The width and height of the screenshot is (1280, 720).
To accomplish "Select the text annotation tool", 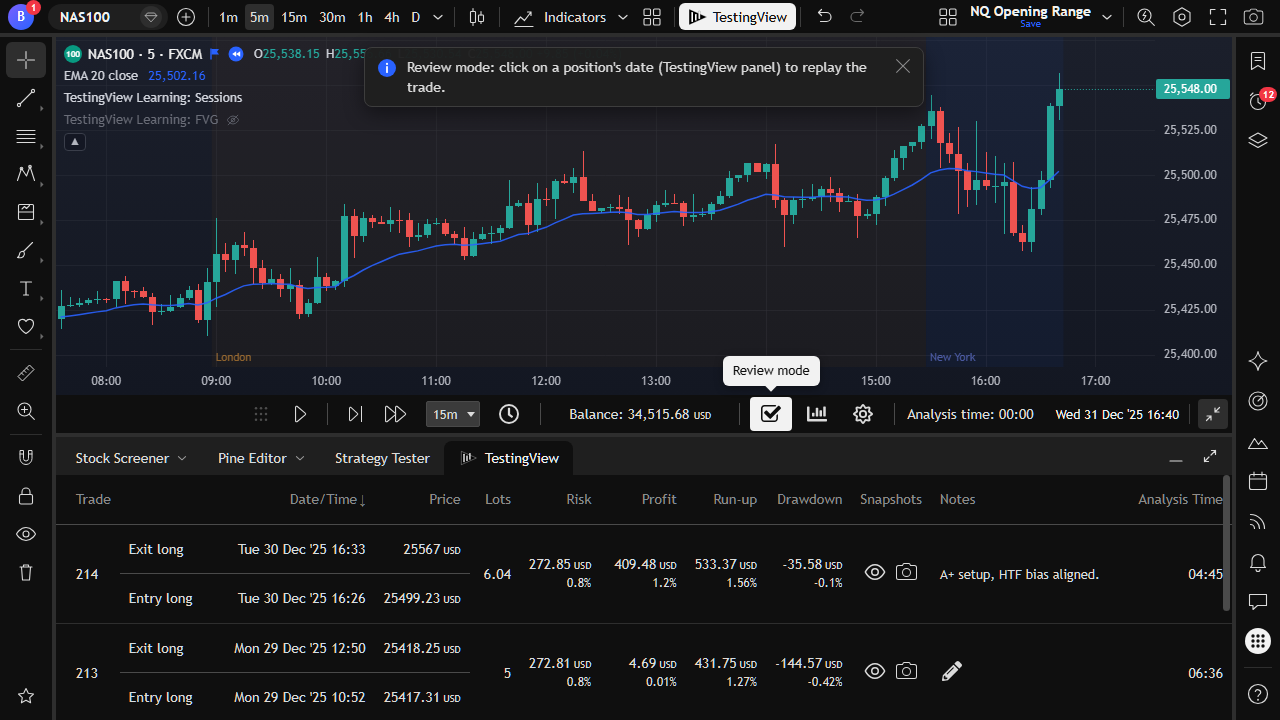I will coord(26,289).
